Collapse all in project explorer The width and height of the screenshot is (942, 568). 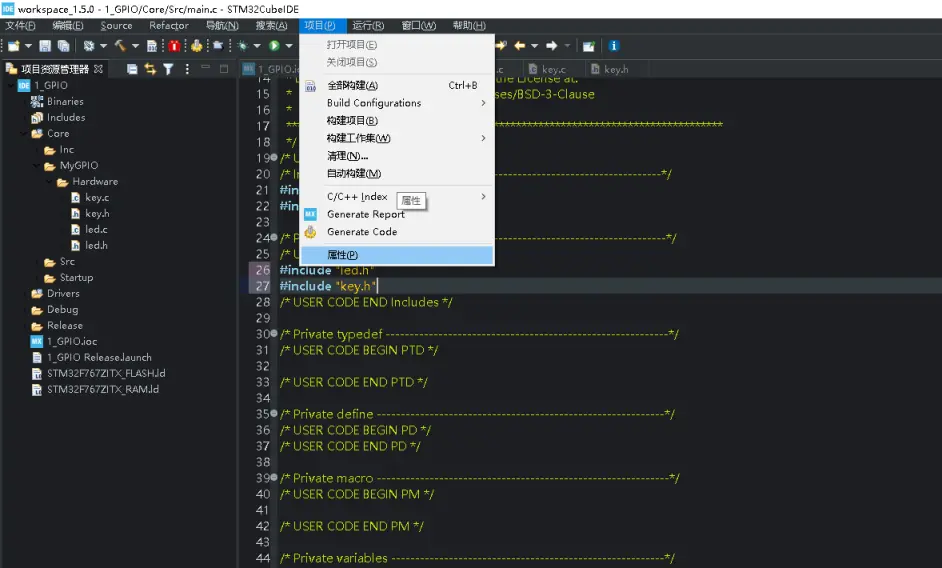click(x=132, y=69)
